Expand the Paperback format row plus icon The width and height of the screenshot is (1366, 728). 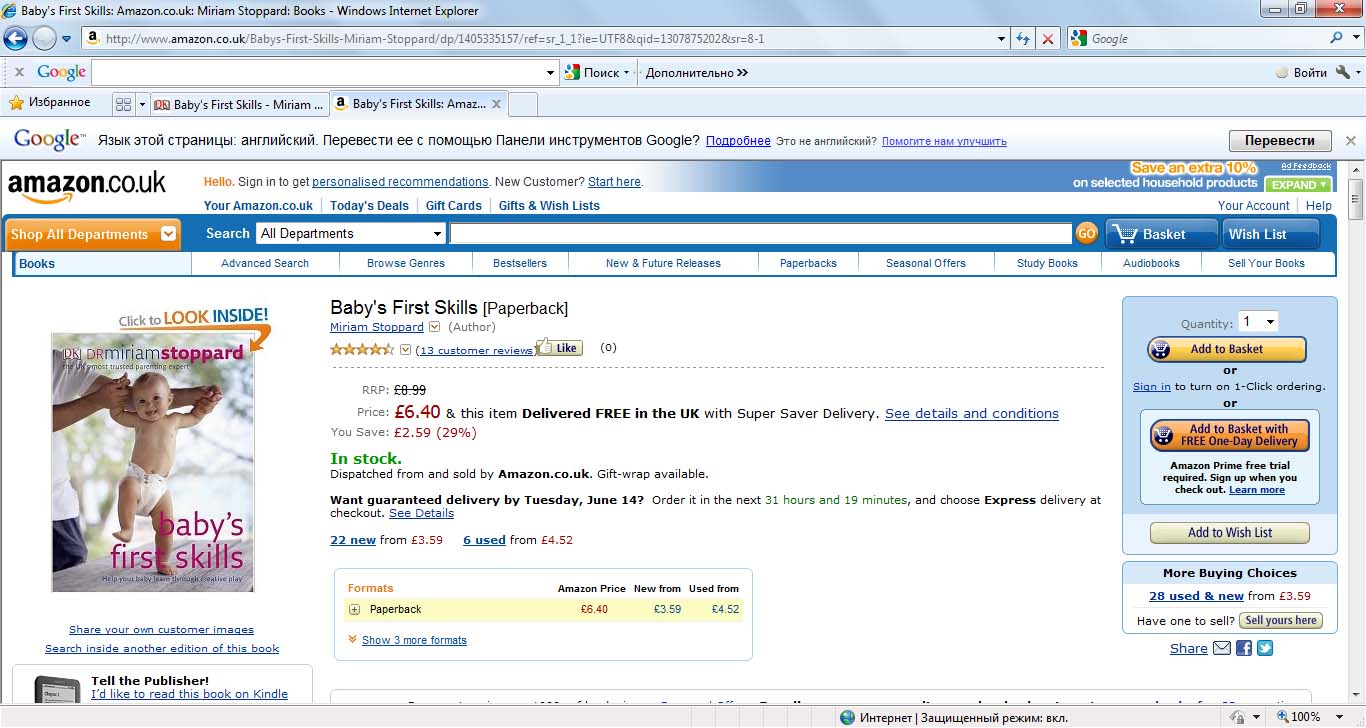(x=354, y=609)
